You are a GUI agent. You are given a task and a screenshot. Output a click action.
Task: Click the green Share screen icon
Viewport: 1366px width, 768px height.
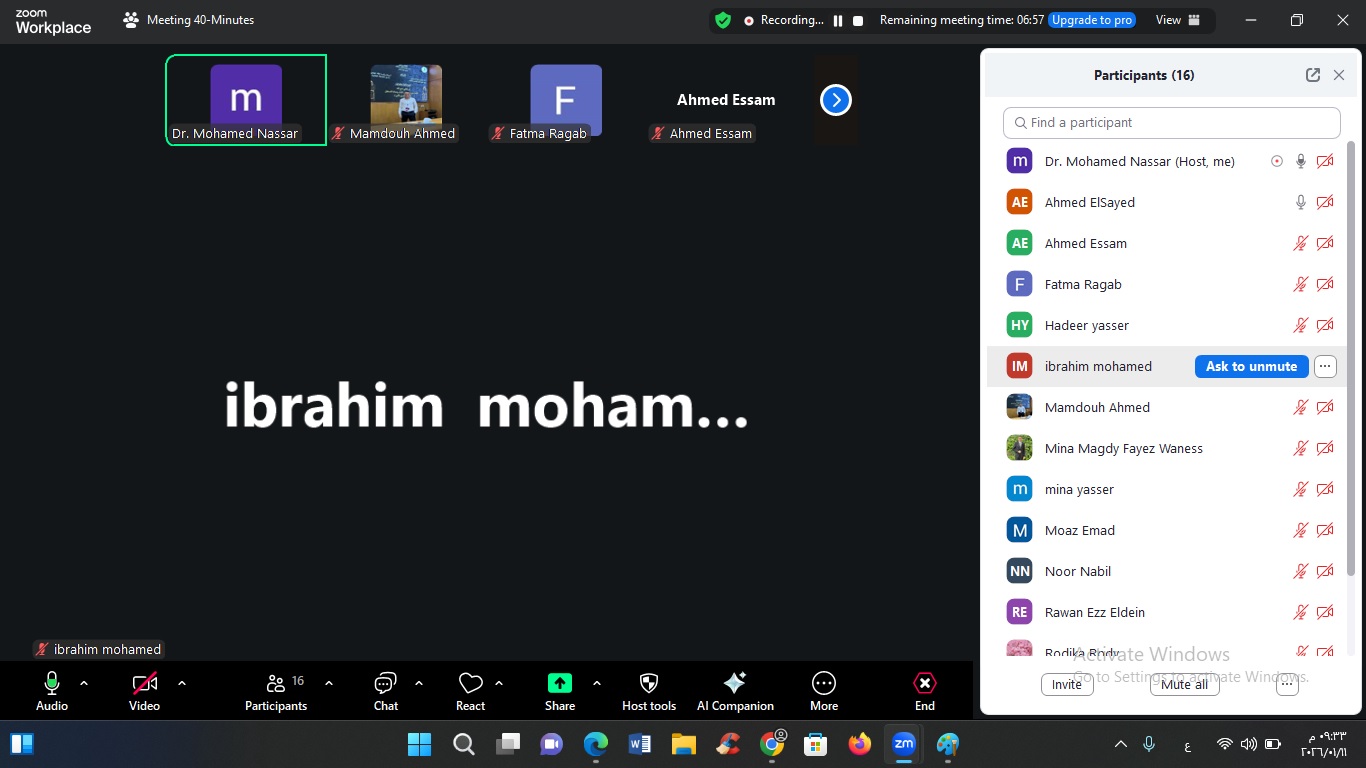[x=559, y=684]
